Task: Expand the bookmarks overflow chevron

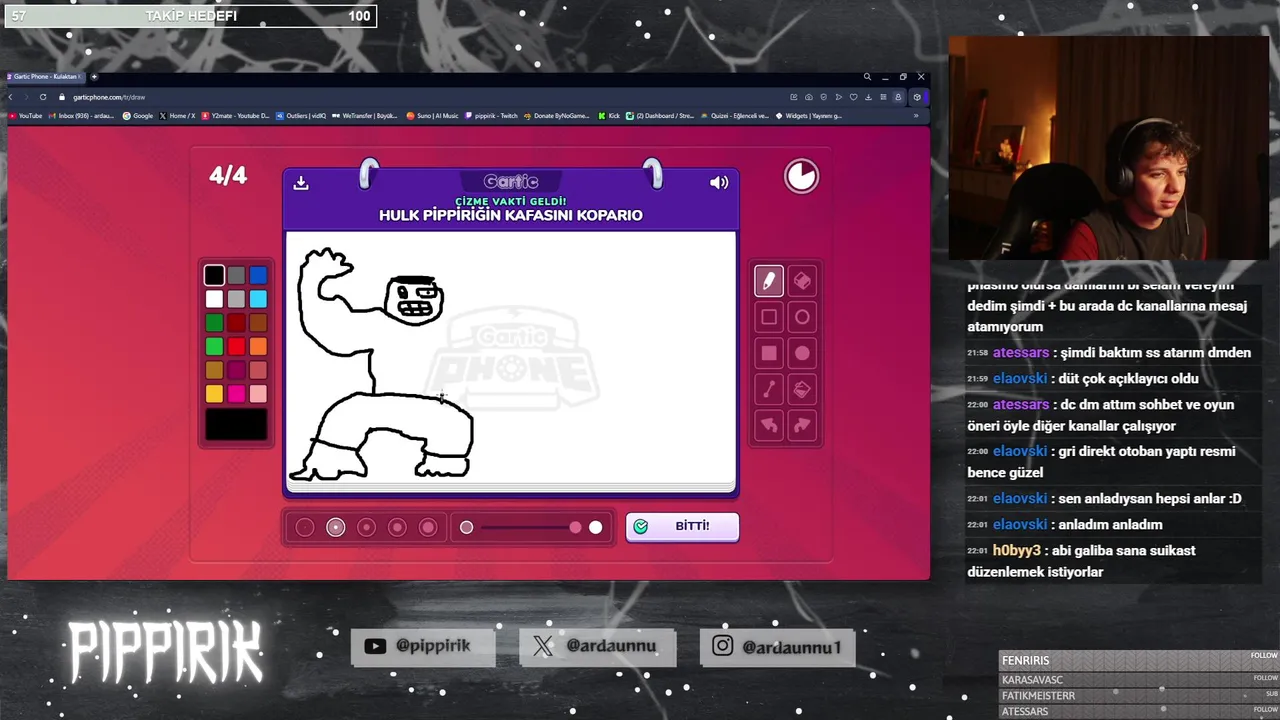Action: 915,116
